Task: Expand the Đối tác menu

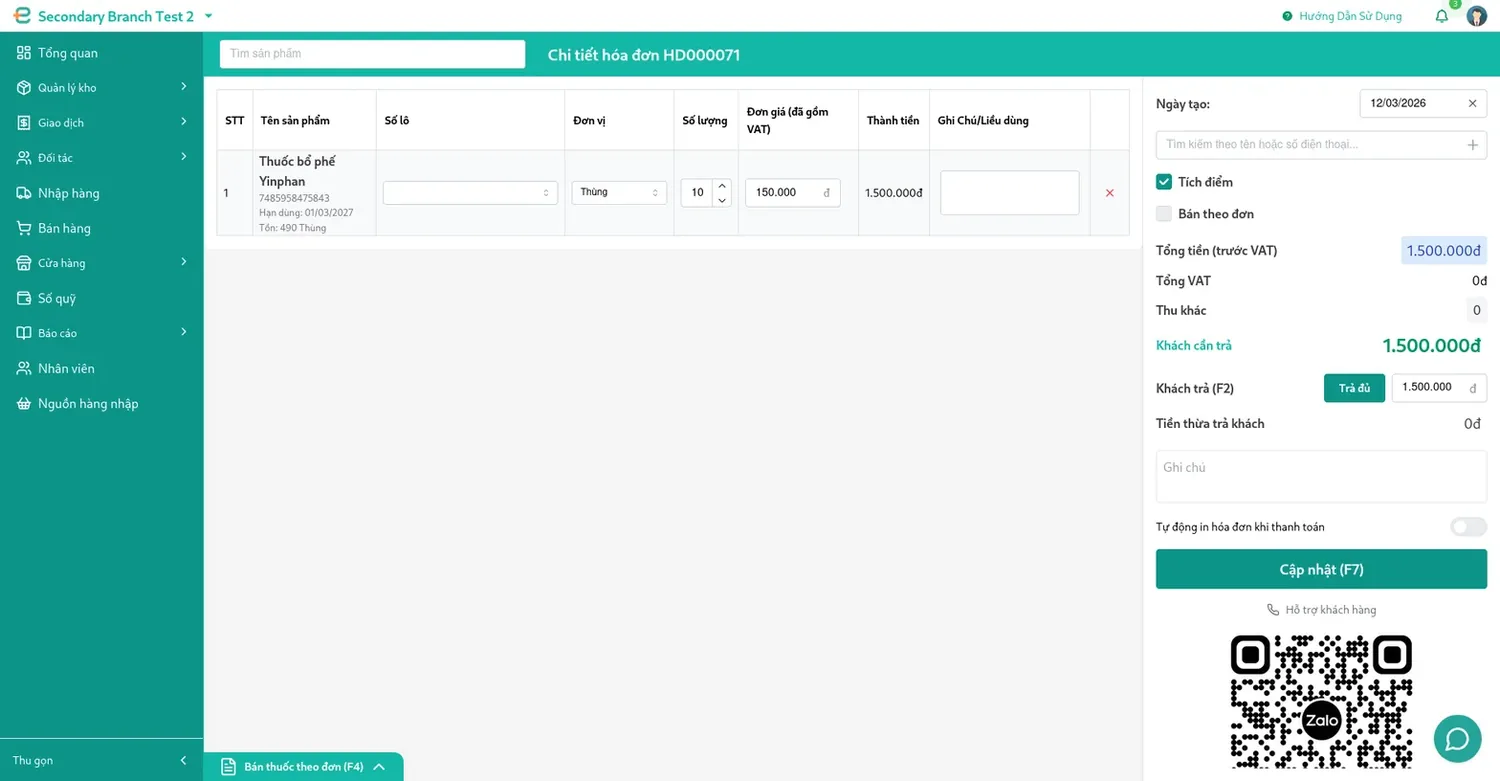Action: pos(101,158)
